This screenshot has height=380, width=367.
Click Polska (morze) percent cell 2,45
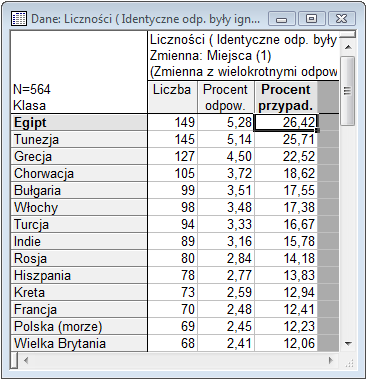pyautogui.click(x=226, y=327)
